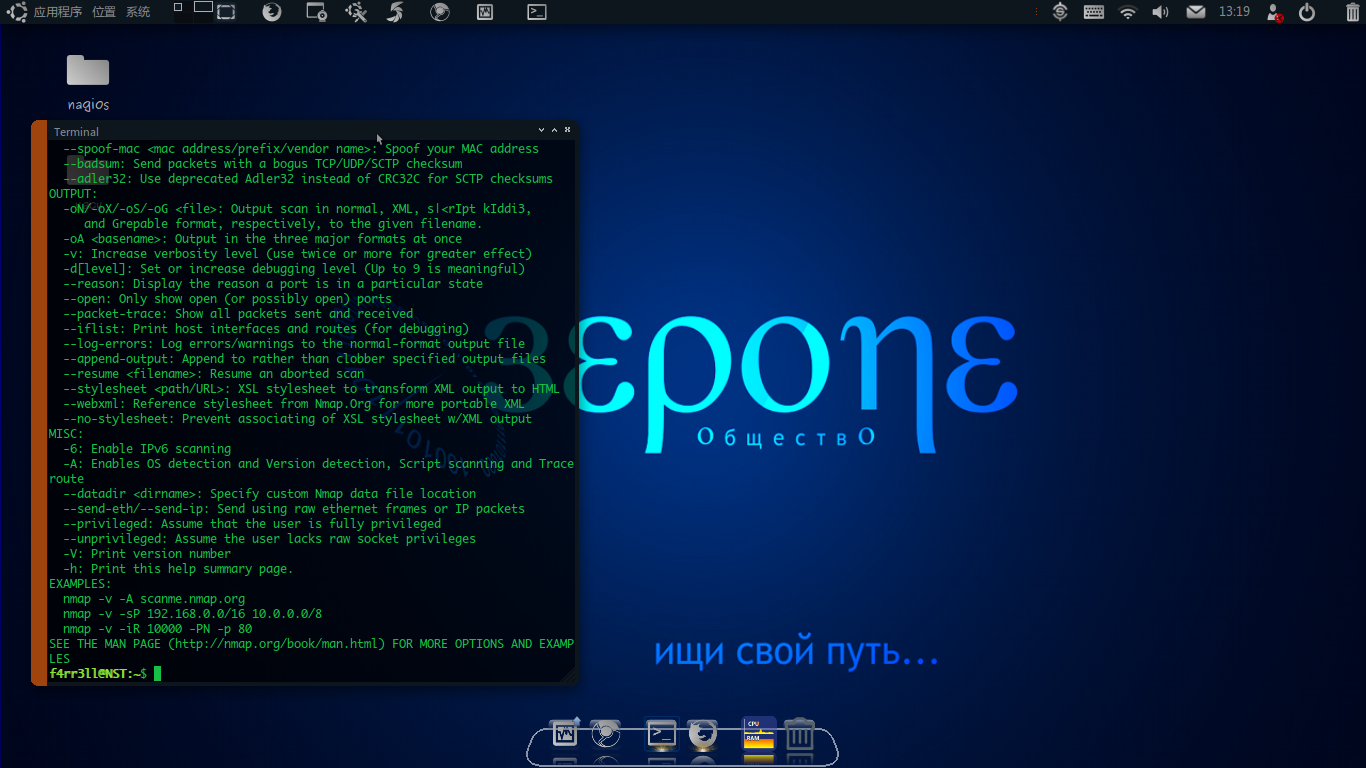The image size is (1366, 768).
Task: Click the window webcam icon in top panel
Action: click(x=316, y=12)
